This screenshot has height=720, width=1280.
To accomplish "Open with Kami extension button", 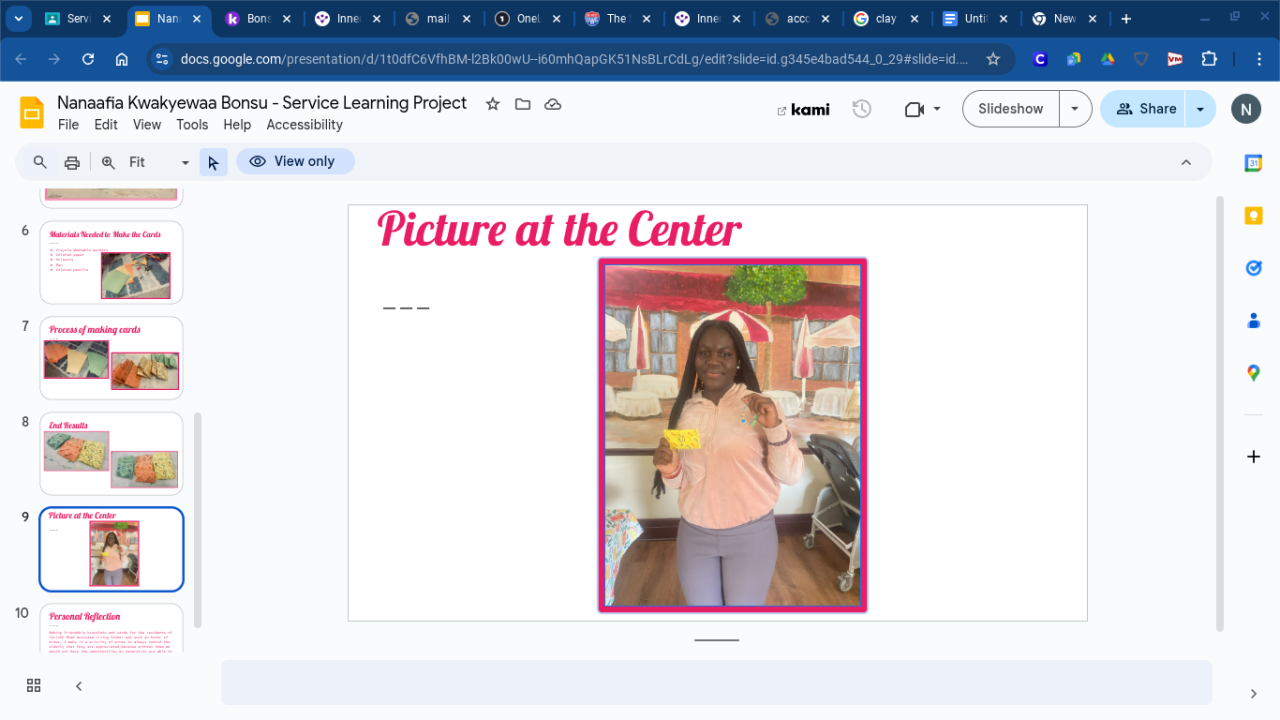I will click(803, 109).
